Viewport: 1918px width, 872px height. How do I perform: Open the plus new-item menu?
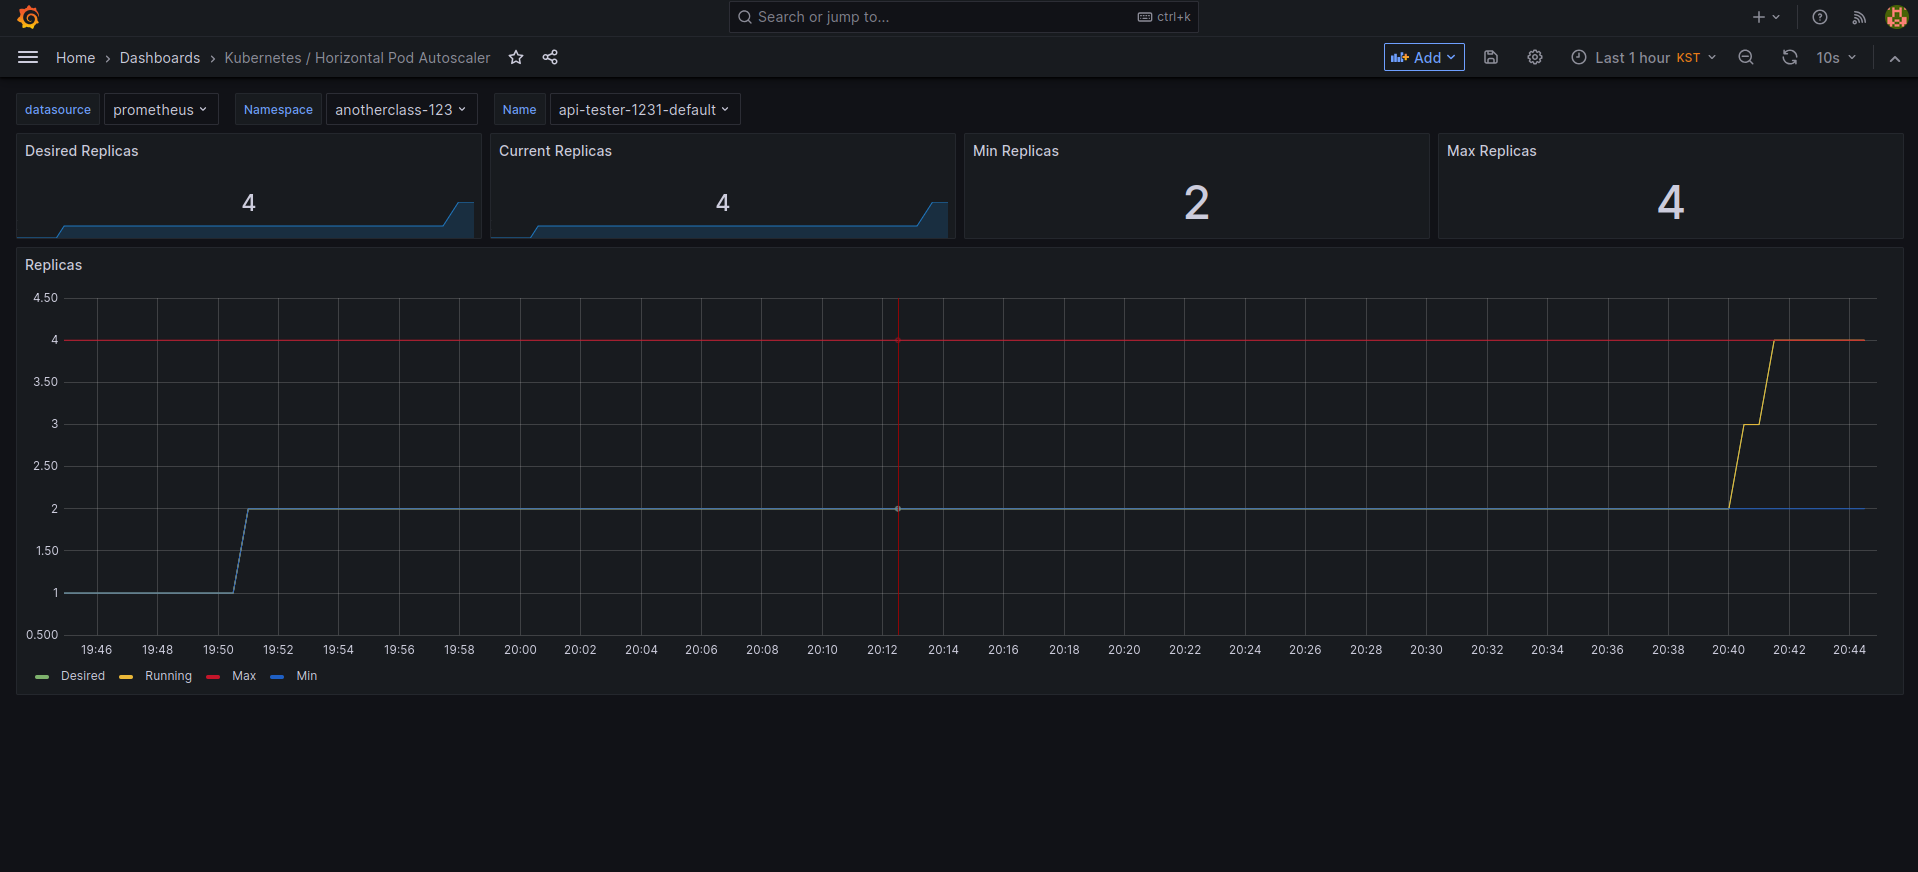click(x=1766, y=17)
